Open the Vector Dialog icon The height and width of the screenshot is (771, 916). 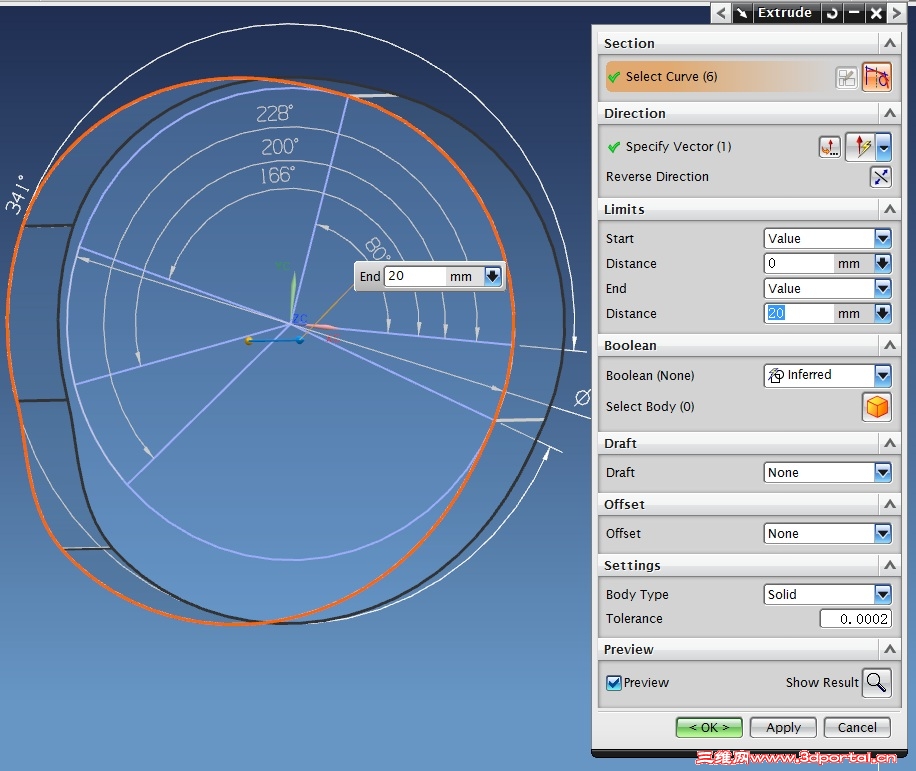[830, 147]
